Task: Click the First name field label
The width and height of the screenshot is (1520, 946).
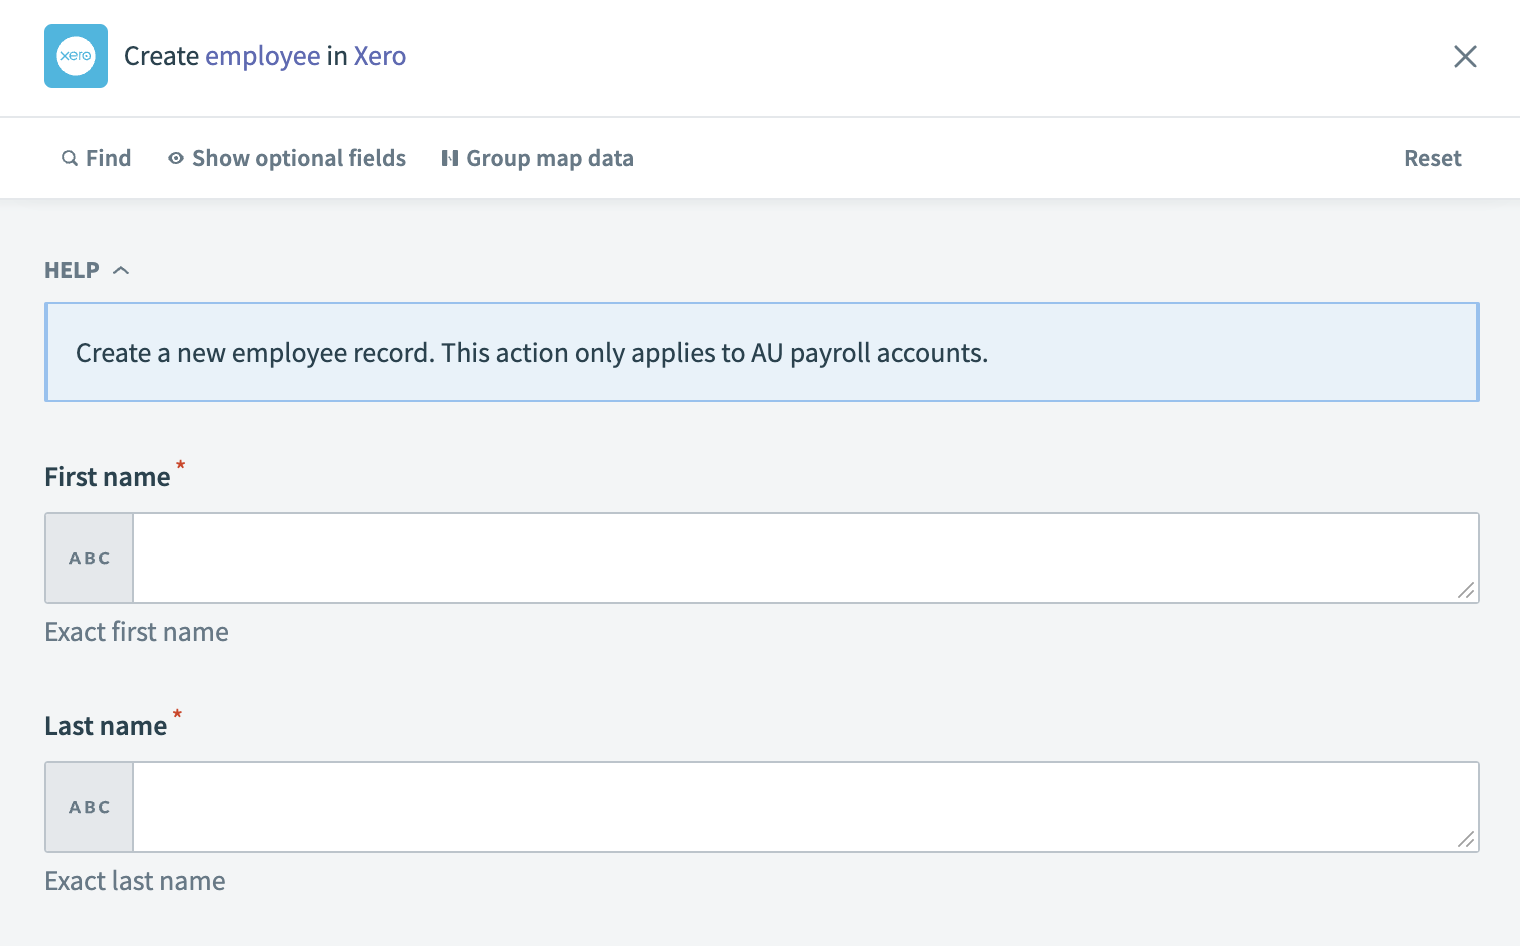Action: coord(107,477)
